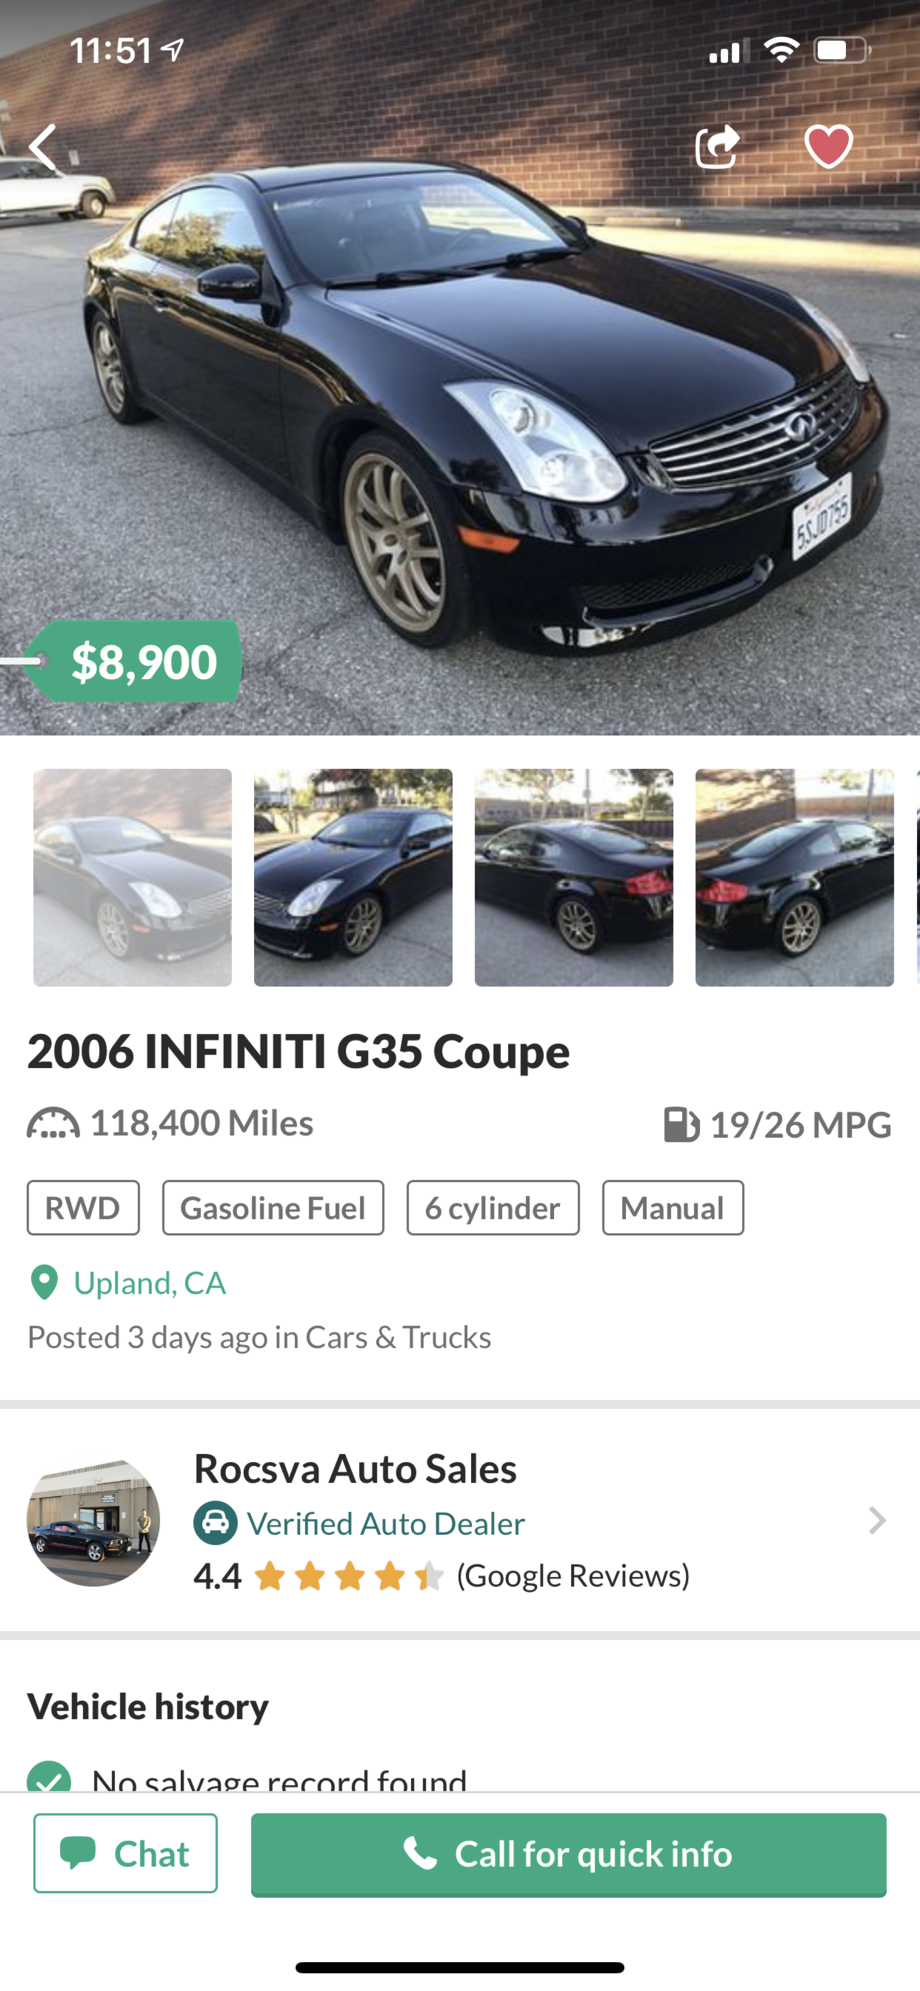Tap the fuel pump MPG icon
This screenshot has width=920, height=1991.
pos(681,1124)
